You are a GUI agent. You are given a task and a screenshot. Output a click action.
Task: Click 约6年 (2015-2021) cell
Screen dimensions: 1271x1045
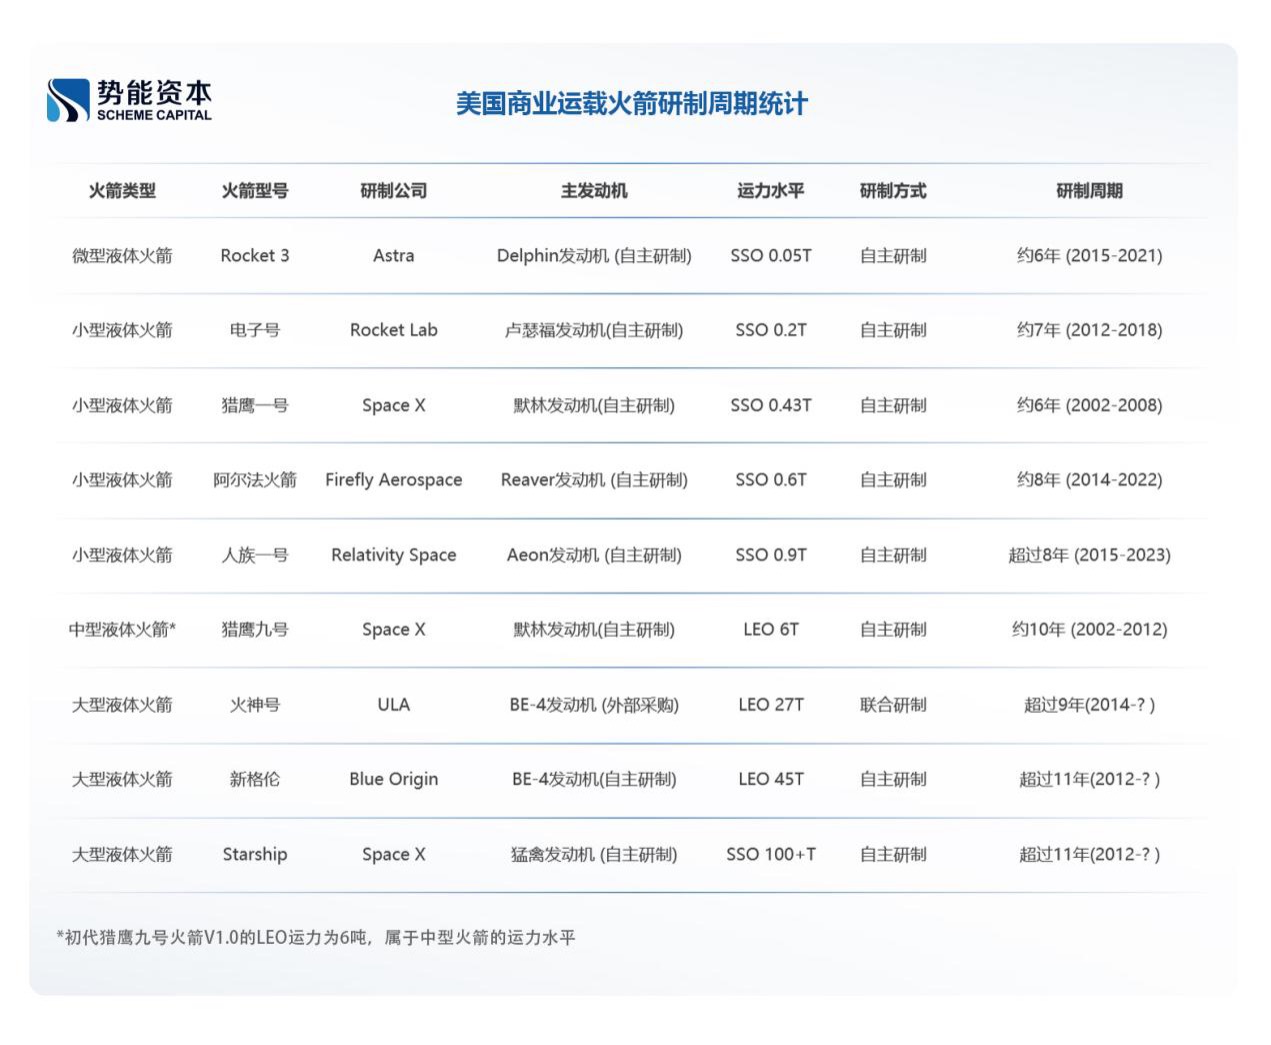pos(1089,256)
